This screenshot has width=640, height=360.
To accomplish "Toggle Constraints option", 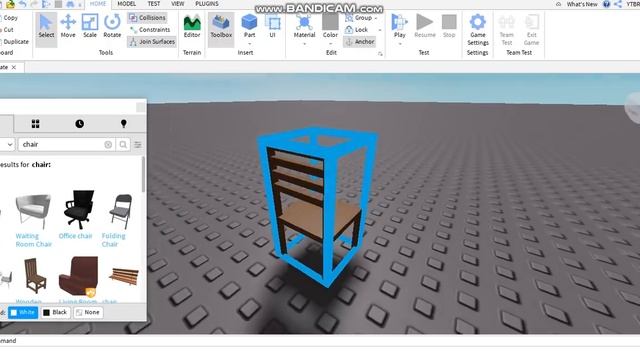I will tap(150, 30).
